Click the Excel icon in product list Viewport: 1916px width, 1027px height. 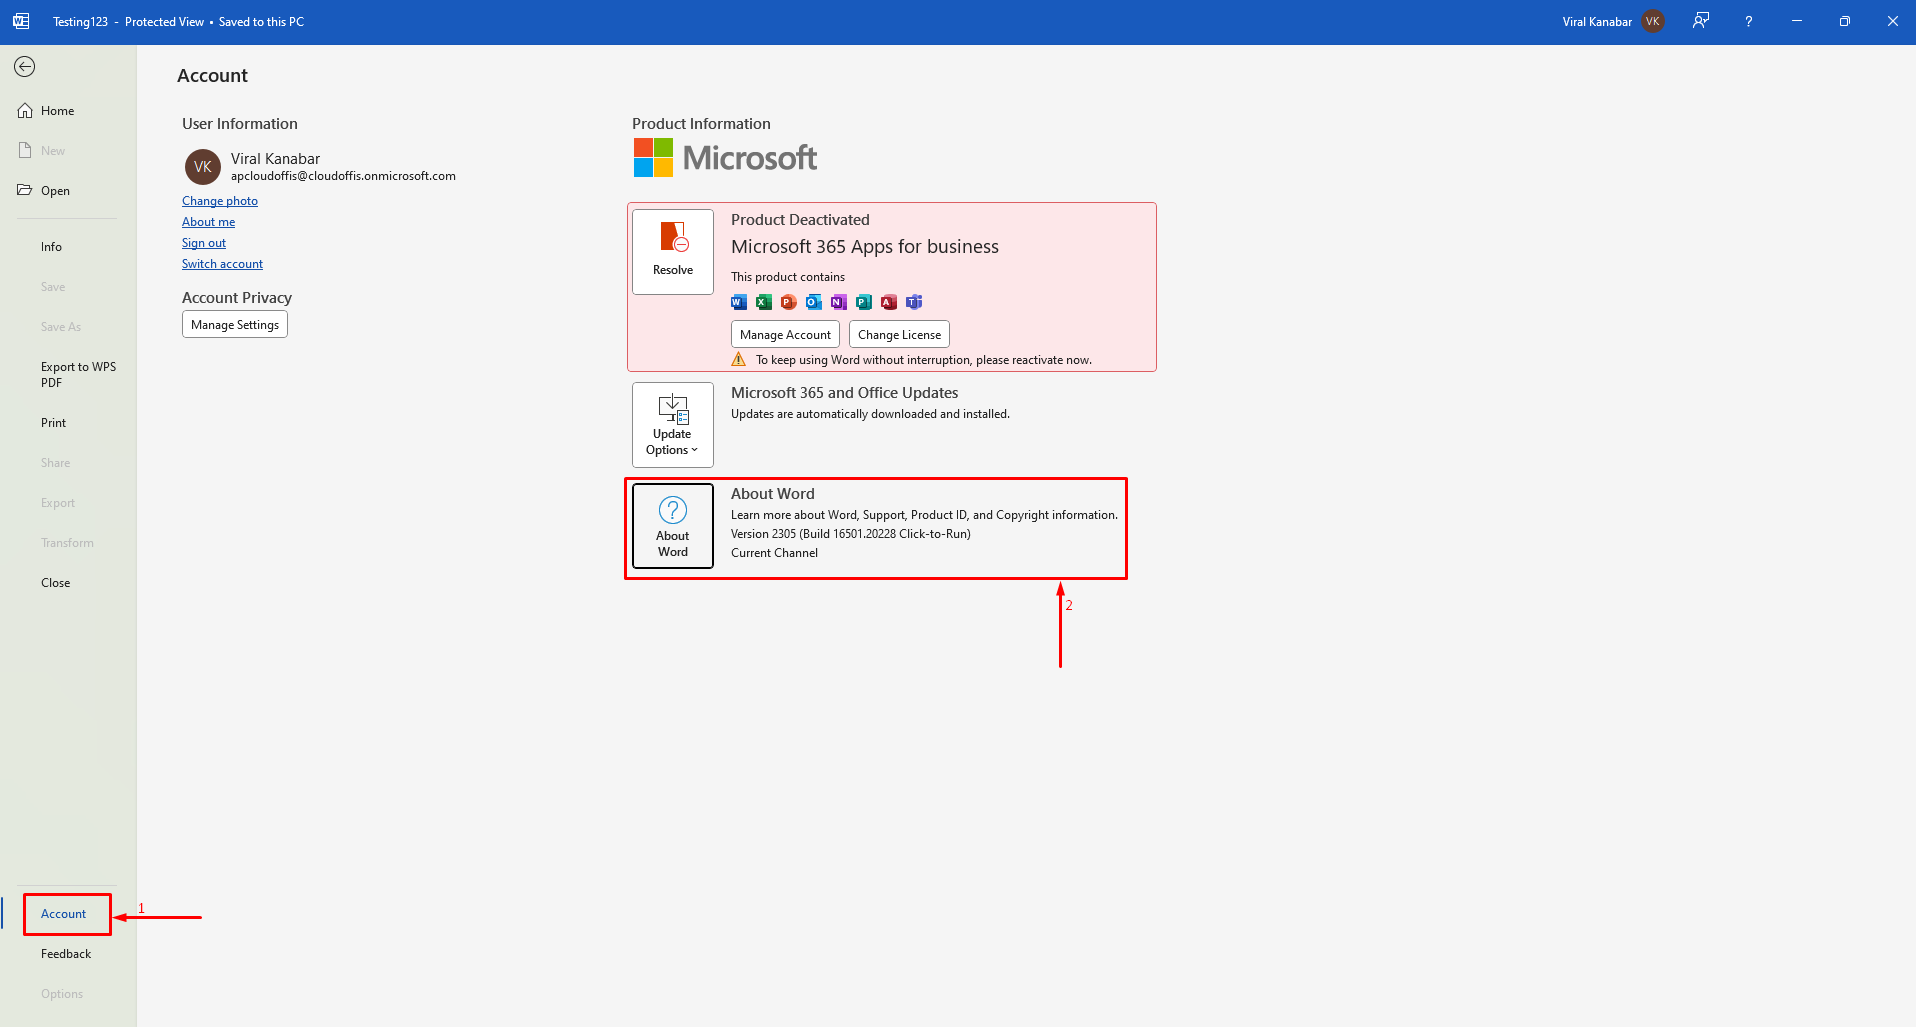(764, 302)
